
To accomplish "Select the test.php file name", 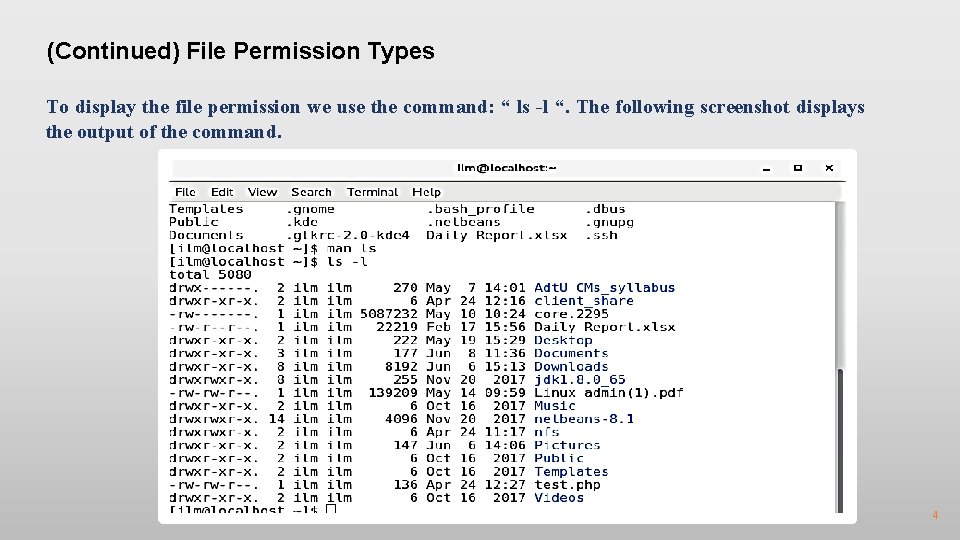I will pyautogui.click(x=567, y=485).
